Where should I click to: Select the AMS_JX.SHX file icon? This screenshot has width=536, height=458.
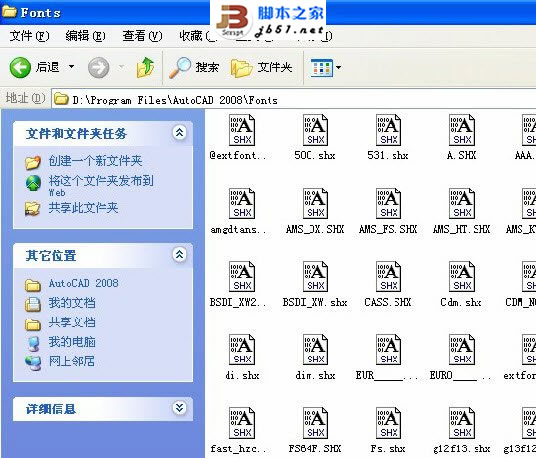(x=315, y=203)
